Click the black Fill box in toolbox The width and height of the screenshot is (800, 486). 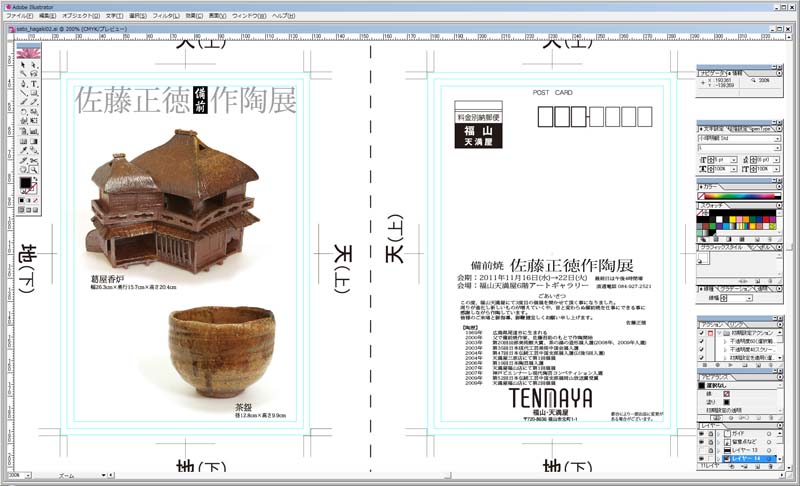pyautogui.click(x=25, y=183)
